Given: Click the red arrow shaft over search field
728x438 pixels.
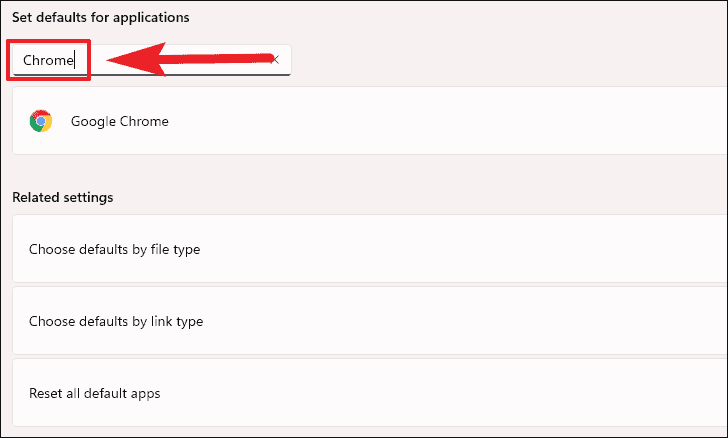Looking at the screenshot, I should pyautogui.click(x=219, y=59).
